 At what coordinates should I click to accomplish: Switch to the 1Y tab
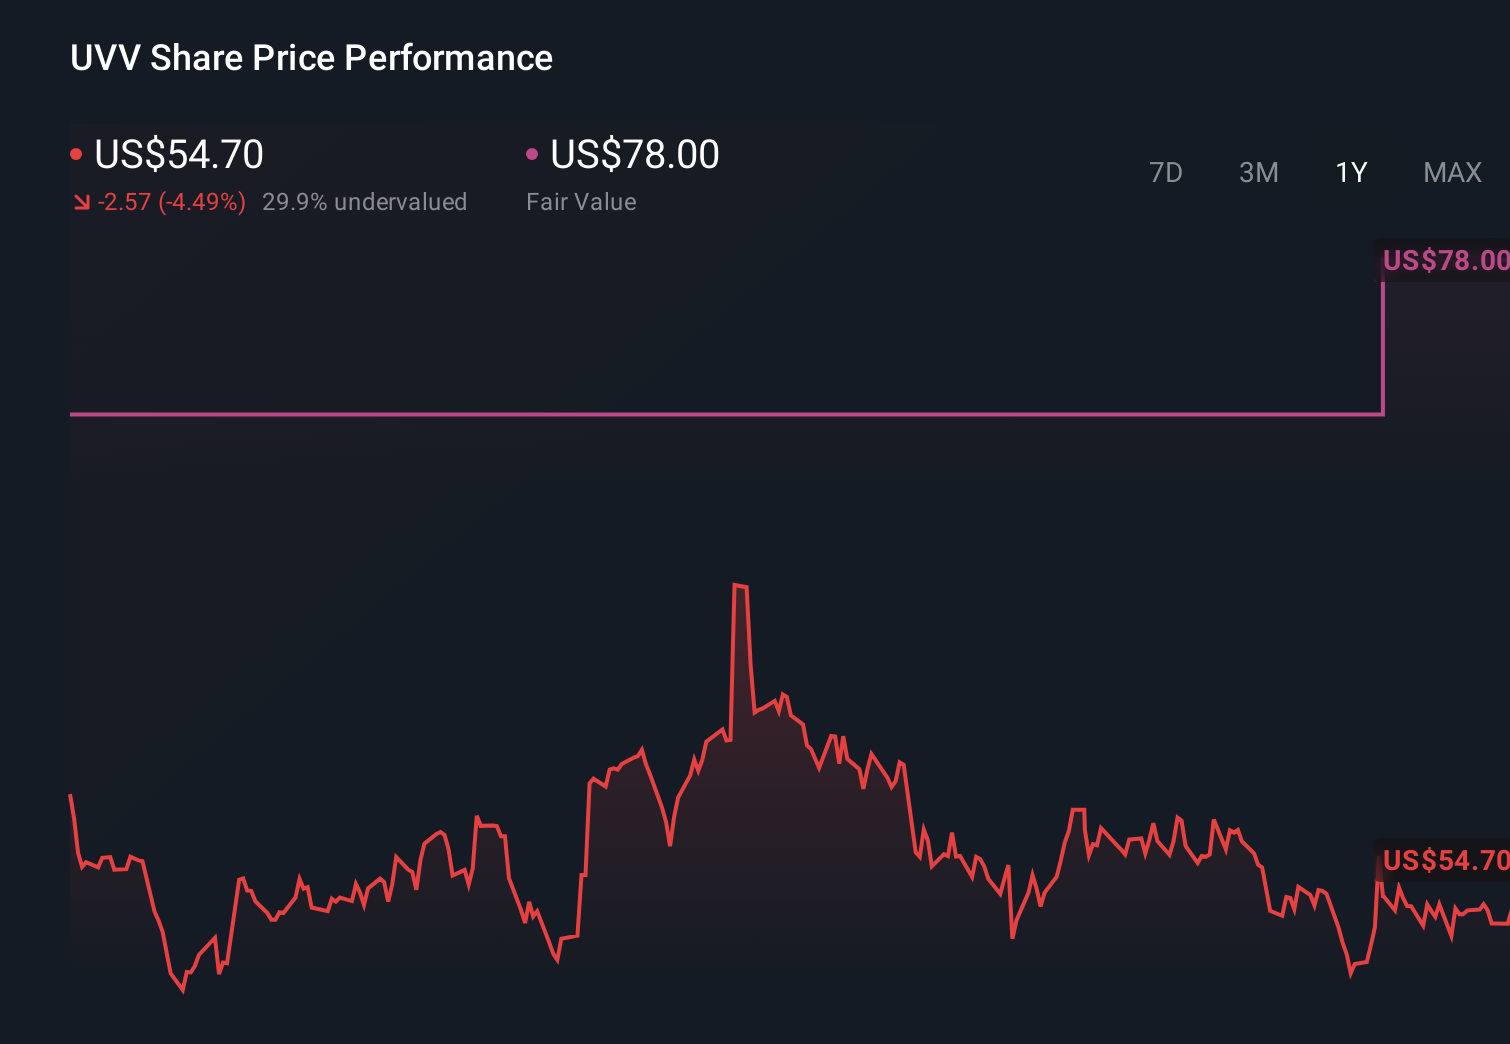(1351, 172)
